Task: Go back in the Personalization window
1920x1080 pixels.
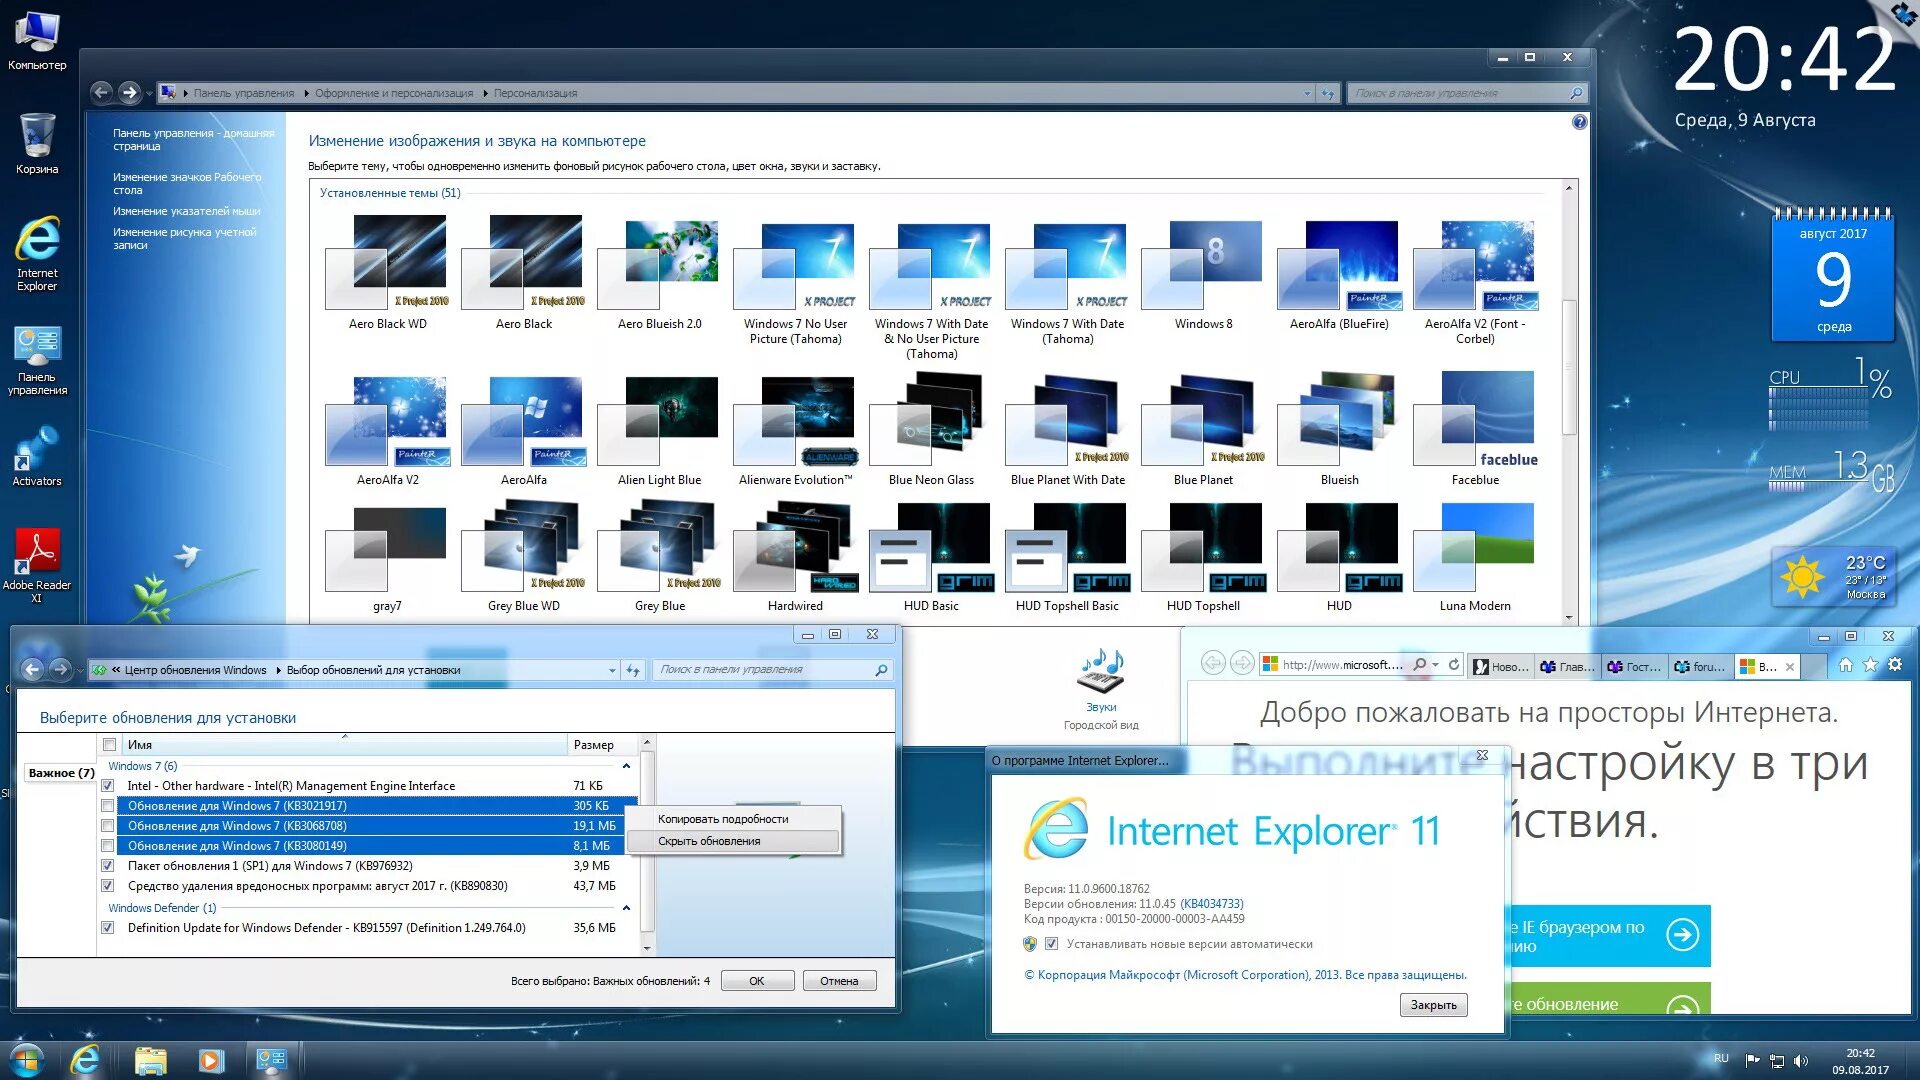Action: click(x=101, y=93)
